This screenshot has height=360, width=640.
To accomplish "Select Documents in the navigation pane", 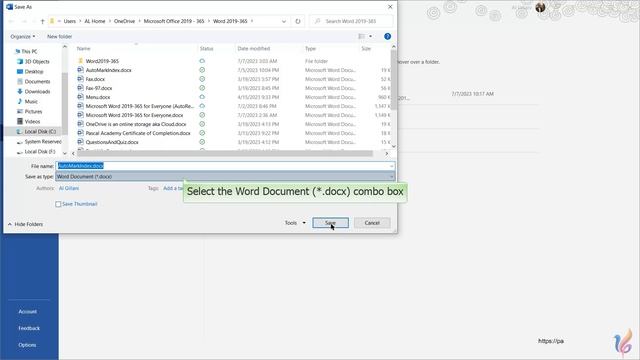I will 37,82.
